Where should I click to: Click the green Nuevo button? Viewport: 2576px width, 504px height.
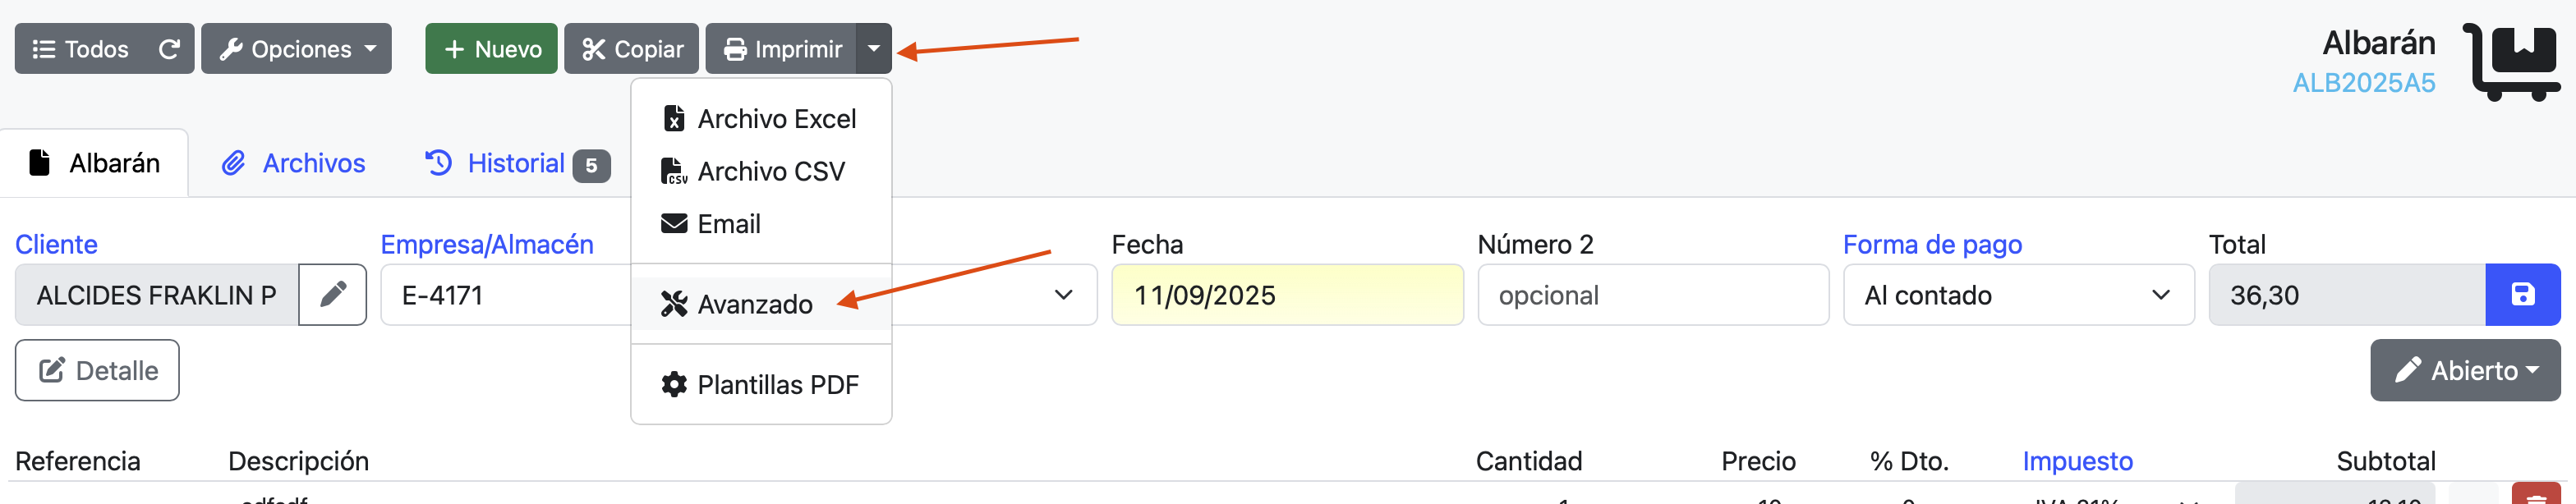[491, 49]
